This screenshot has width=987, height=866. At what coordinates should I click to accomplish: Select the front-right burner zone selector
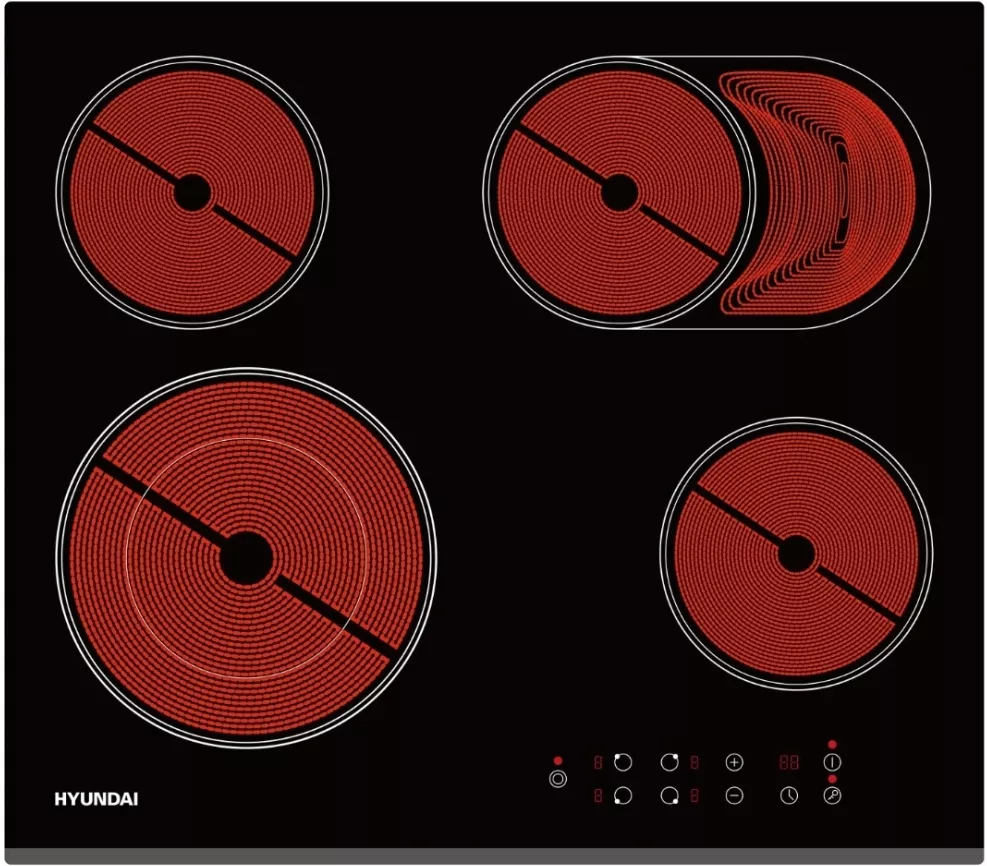[669, 796]
